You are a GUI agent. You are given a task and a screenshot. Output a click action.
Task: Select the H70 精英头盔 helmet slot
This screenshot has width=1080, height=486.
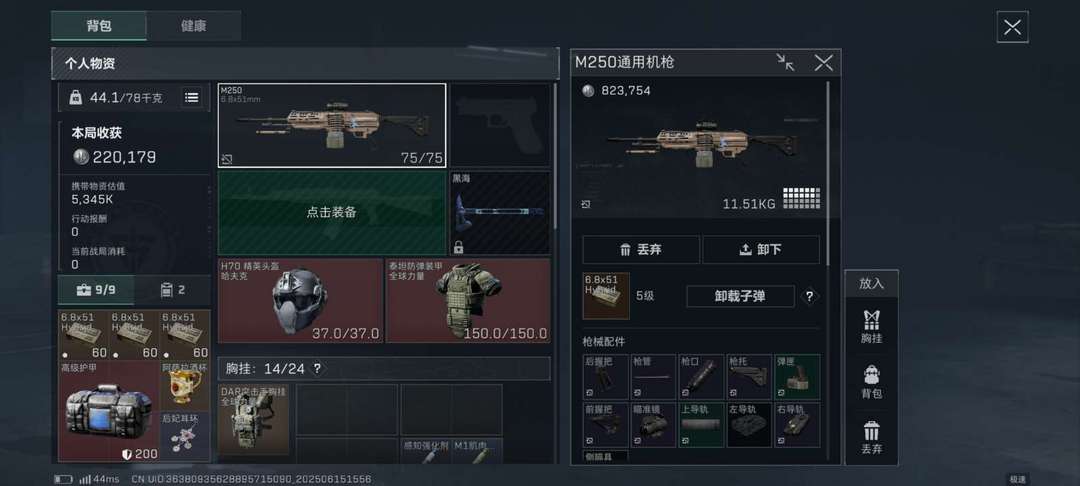[x=300, y=300]
